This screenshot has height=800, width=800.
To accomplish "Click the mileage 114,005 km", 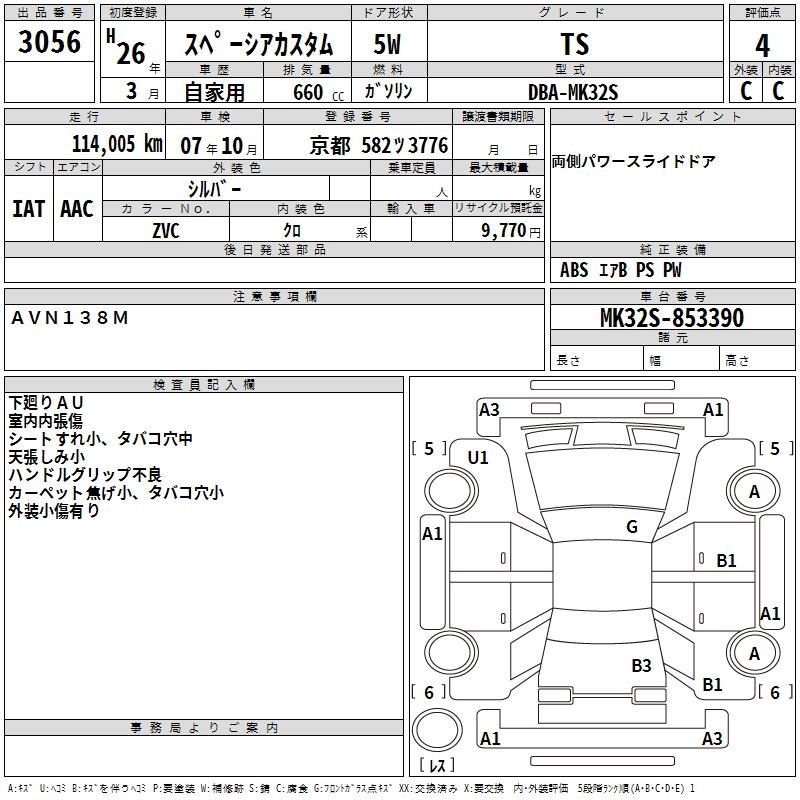I will click(117, 143).
